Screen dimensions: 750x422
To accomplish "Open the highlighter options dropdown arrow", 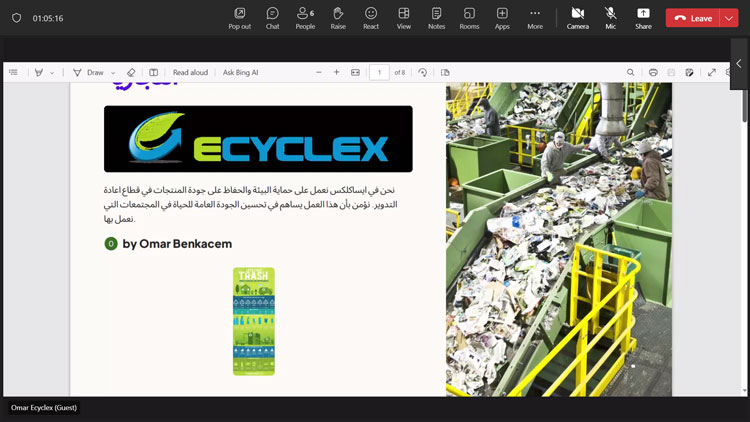I will (52, 73).
